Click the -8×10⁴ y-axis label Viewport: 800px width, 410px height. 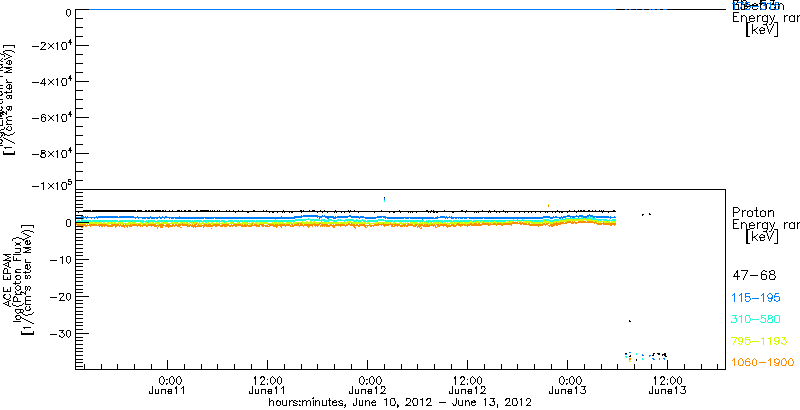(x=51, y=154)
